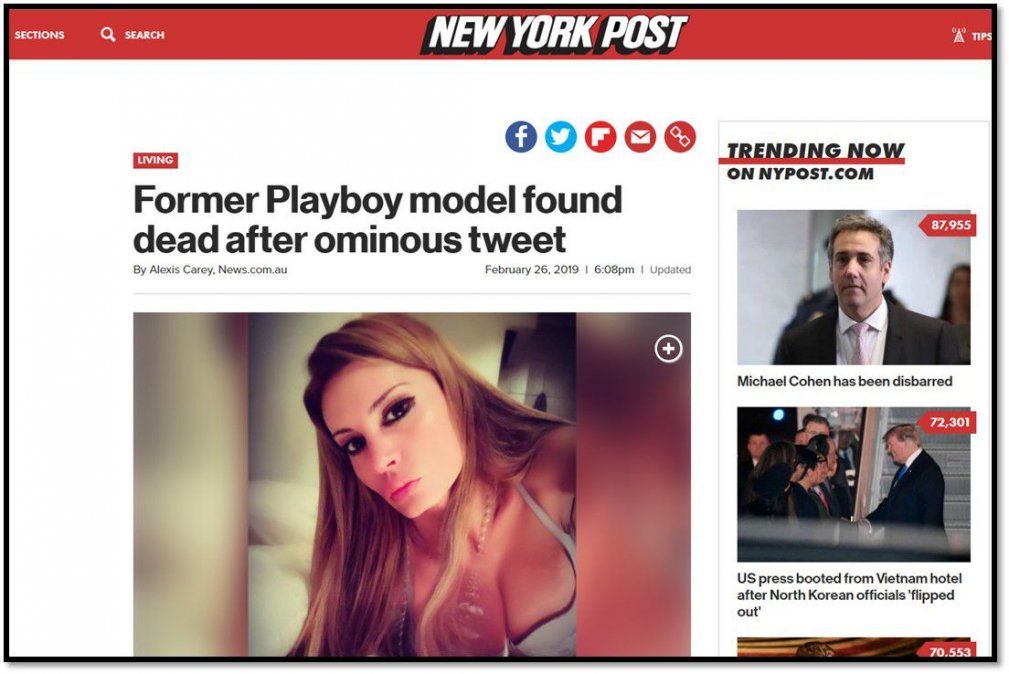Click the Vietnam hotel trending thumbnail
This screenshot has height=674, width=1009.
[853, 484]
